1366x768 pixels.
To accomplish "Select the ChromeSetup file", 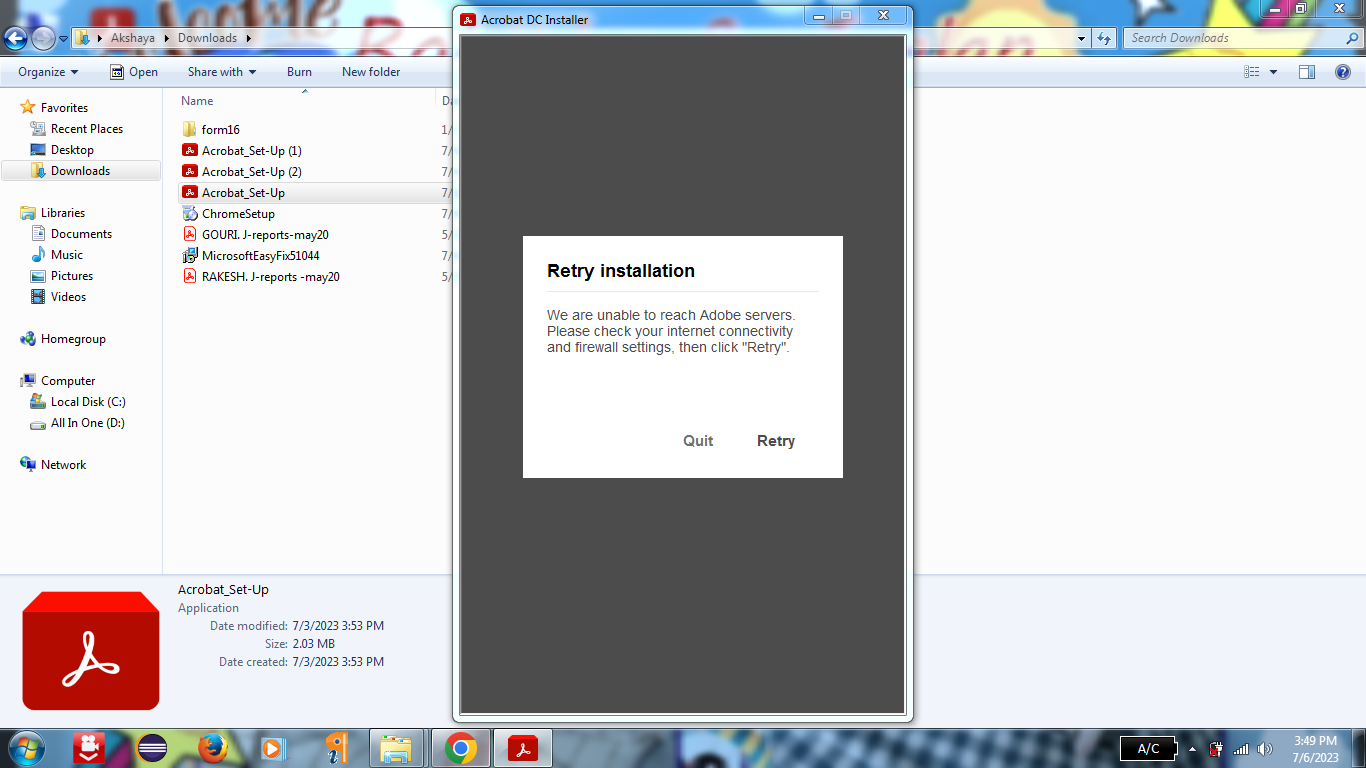I will click(x=238, y=214).
